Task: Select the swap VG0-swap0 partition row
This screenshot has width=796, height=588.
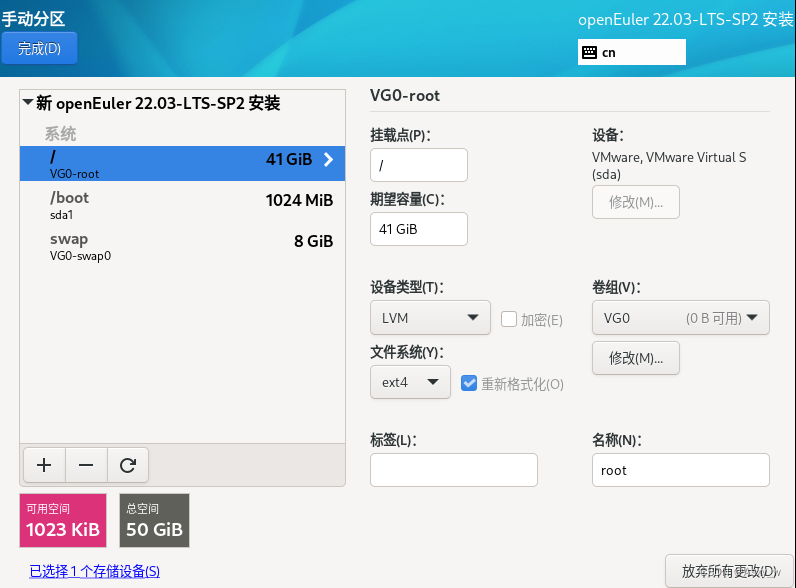Action: click(182, 246)
